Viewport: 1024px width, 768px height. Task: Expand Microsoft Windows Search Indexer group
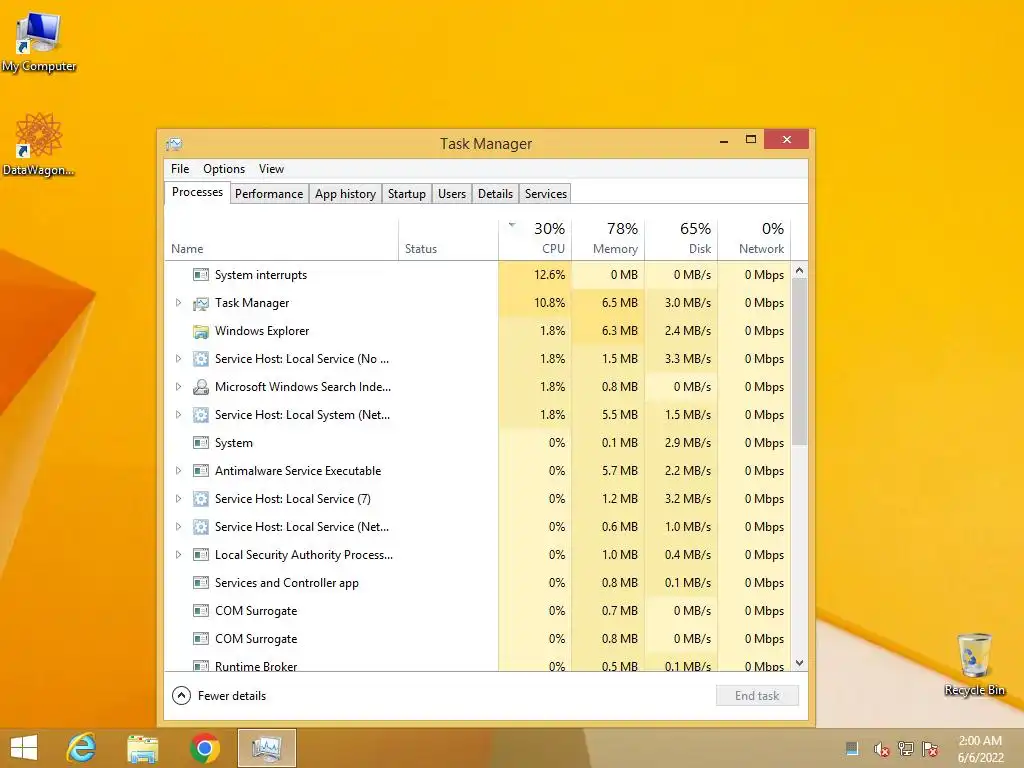[178, 387]
